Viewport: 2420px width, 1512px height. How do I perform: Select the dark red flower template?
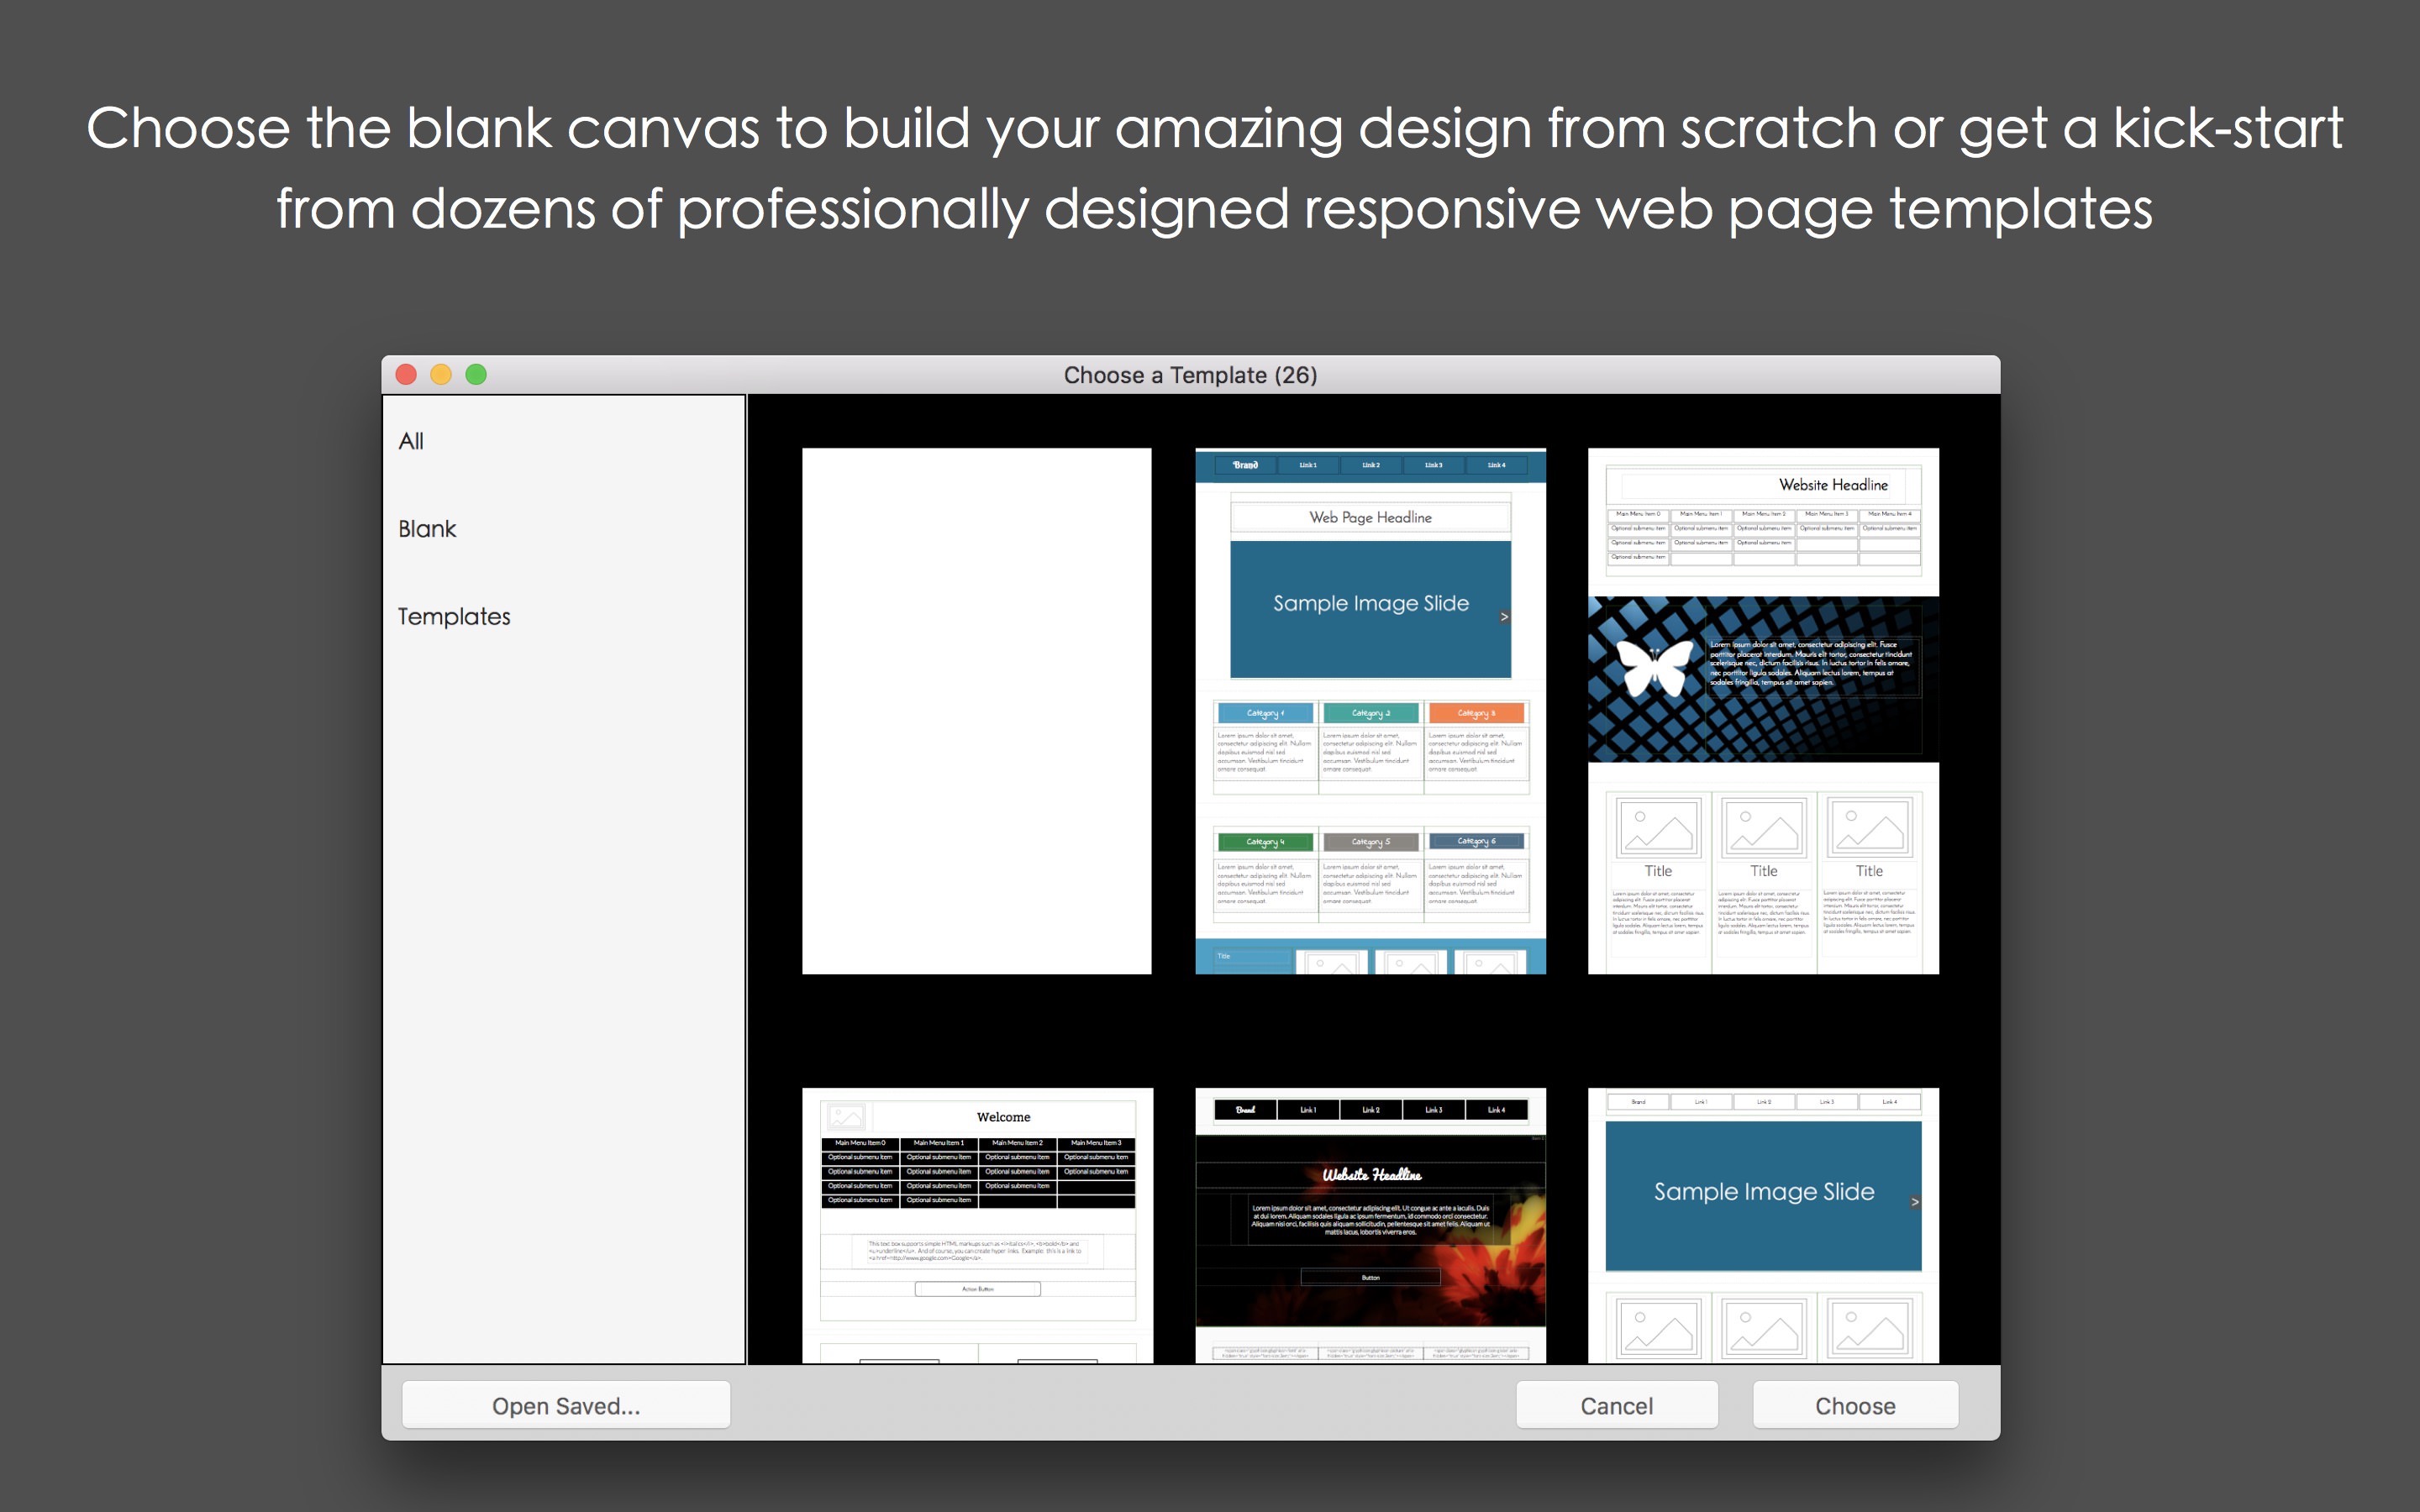coord(1370,1225)
